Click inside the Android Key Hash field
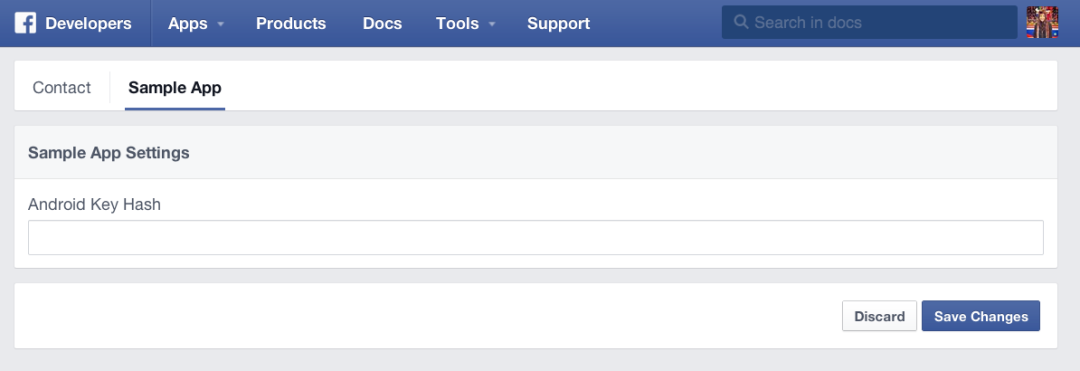Image resolution: width=1080 pixels, height=371 pixels. [x=536, y=237]
